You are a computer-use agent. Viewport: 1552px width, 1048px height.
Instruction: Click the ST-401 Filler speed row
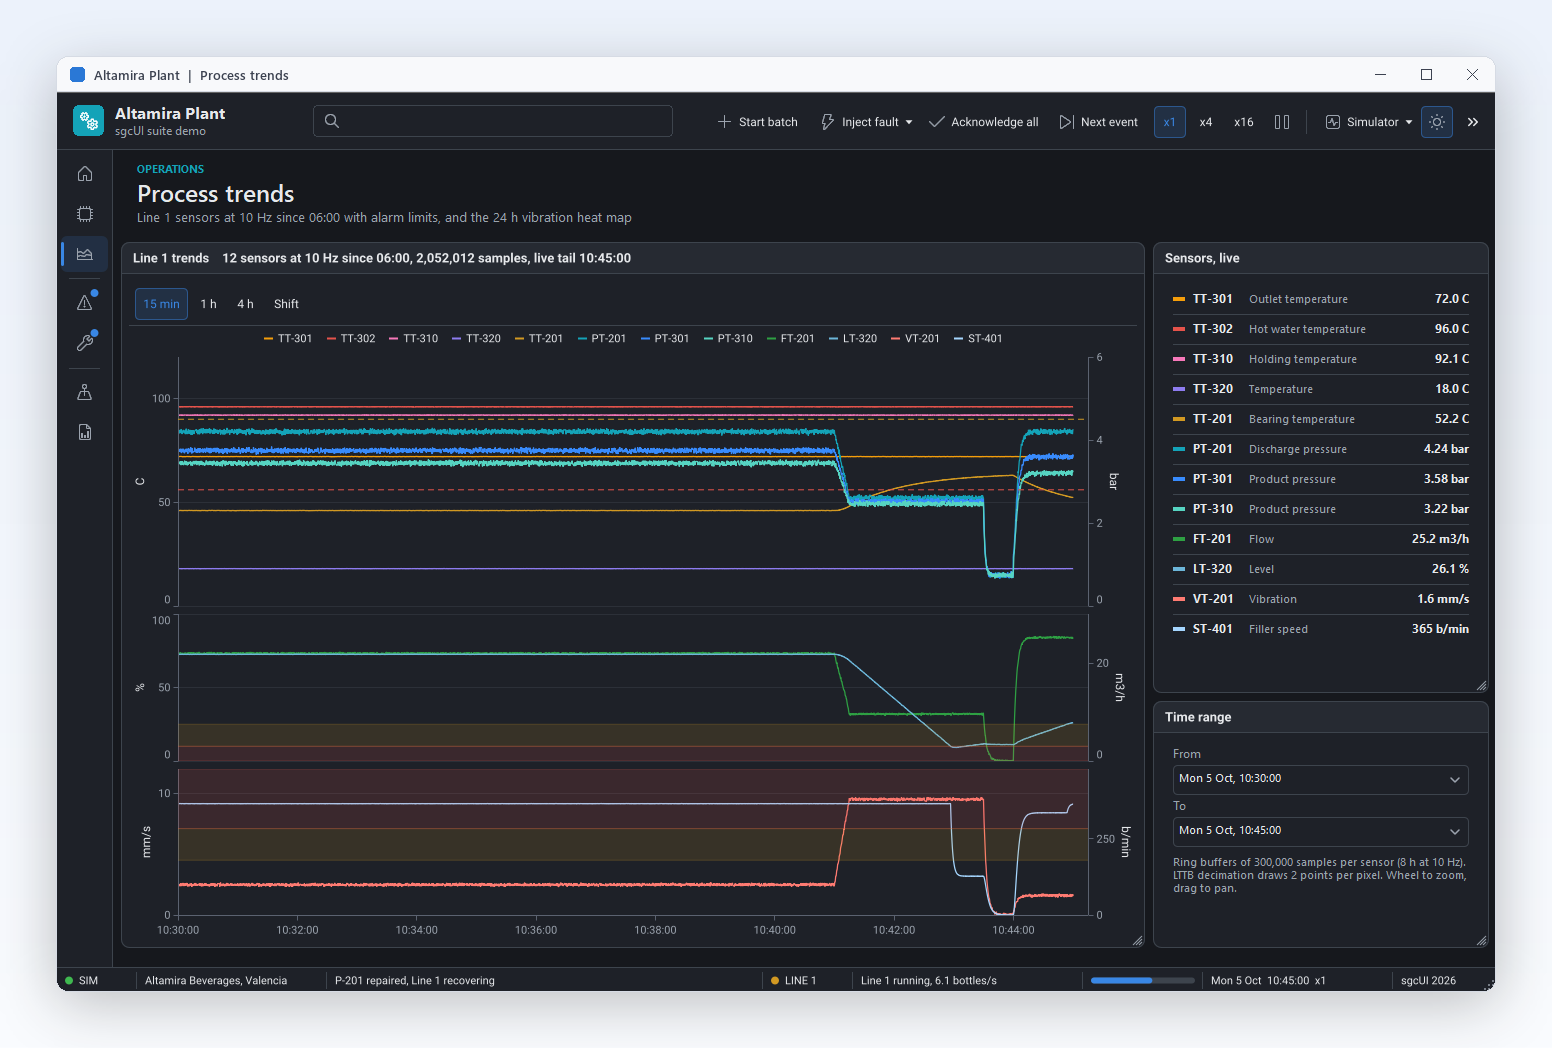click(x=1320, y=629)
